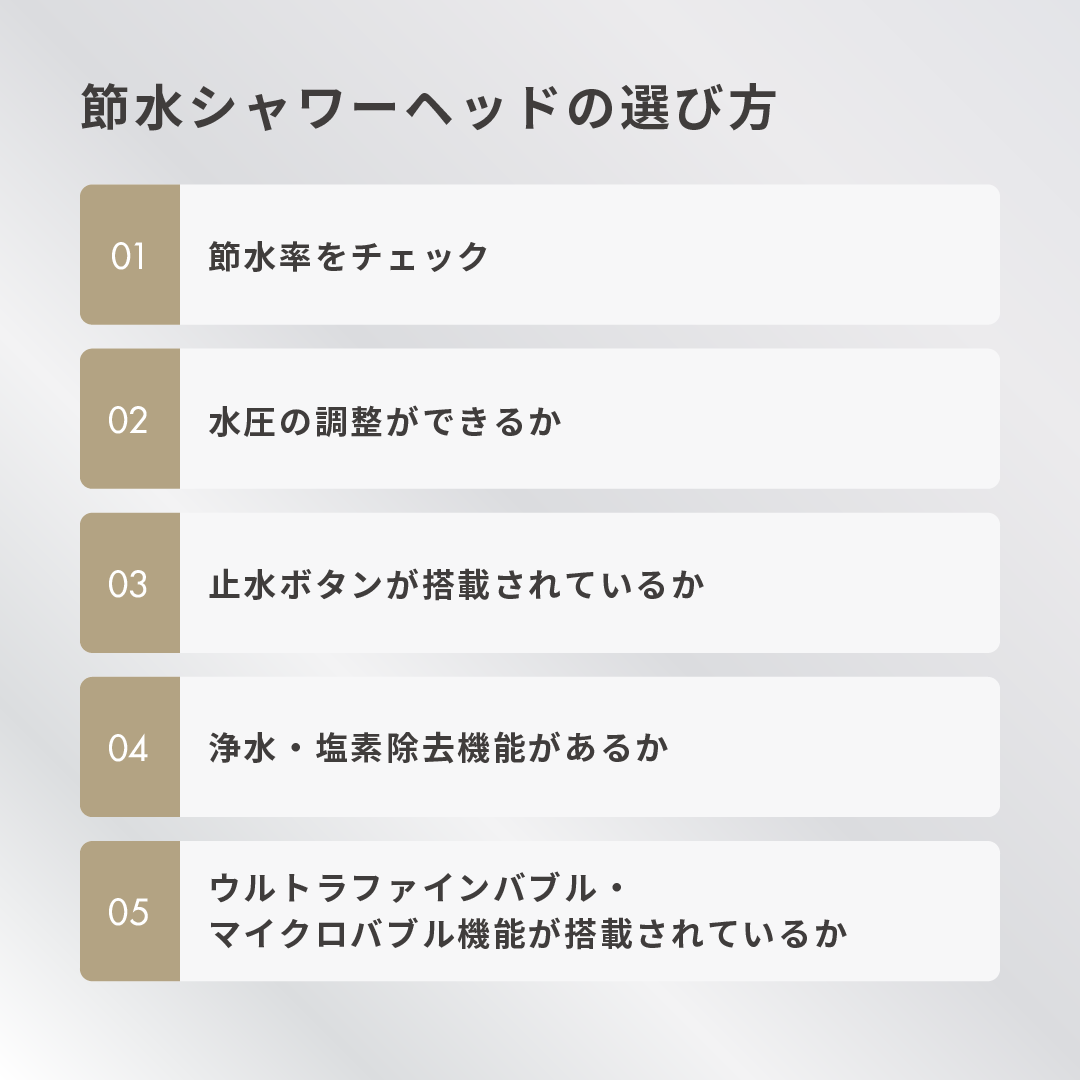Click the 04 number badge
This screenshot has width=1080, height=1080.
[x=129, y=747]
